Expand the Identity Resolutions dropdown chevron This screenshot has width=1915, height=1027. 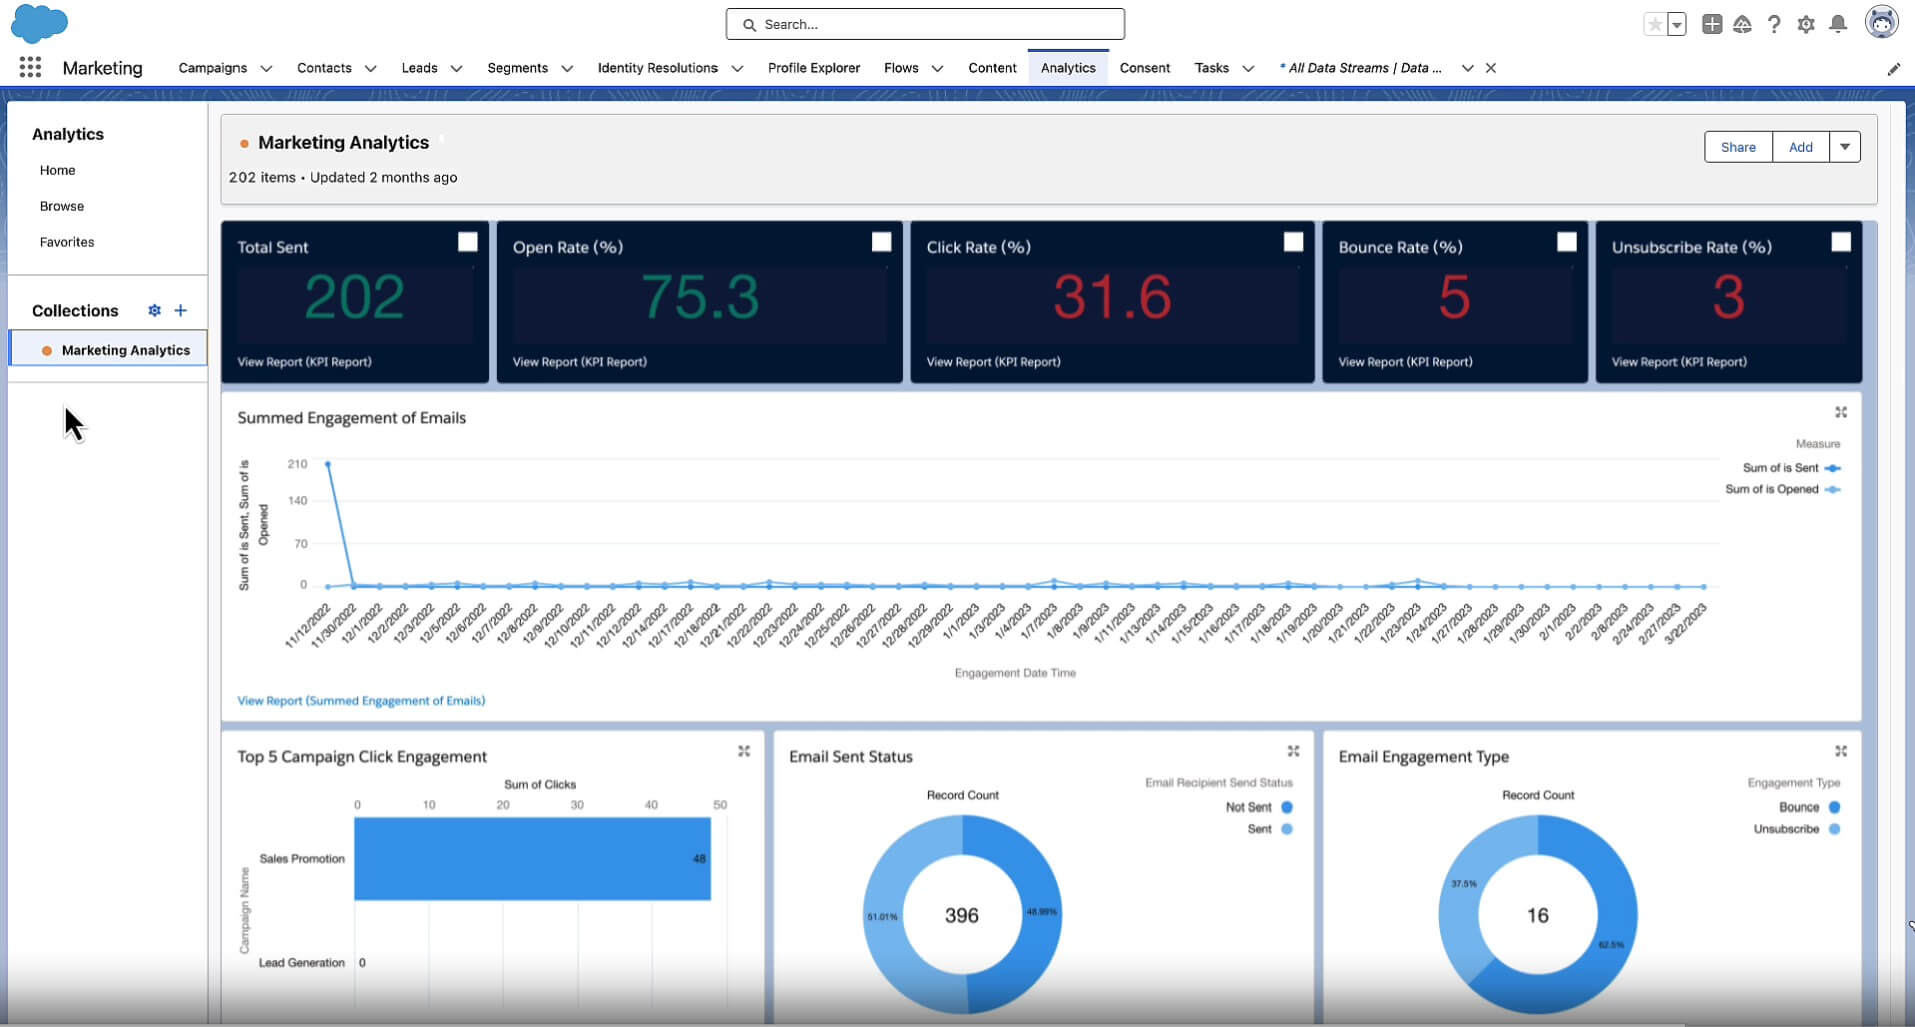click(737, 68)
